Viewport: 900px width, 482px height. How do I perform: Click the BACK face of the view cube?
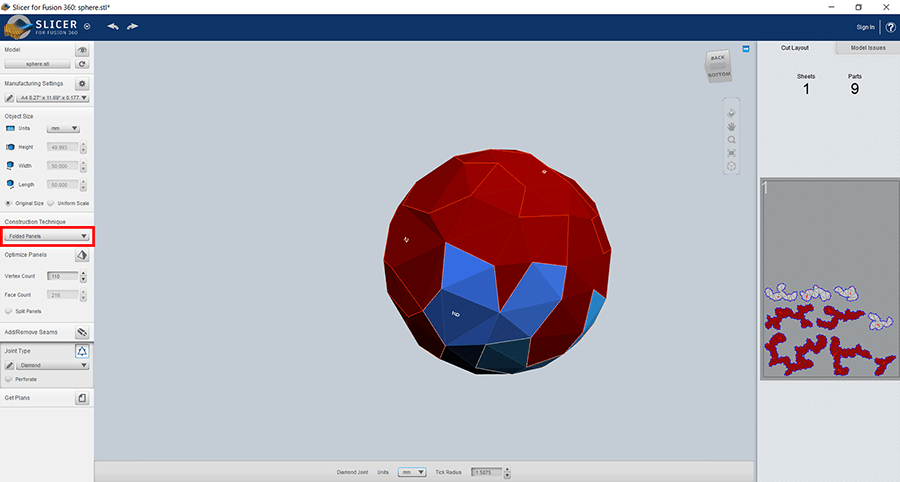(x=717, y=57)
